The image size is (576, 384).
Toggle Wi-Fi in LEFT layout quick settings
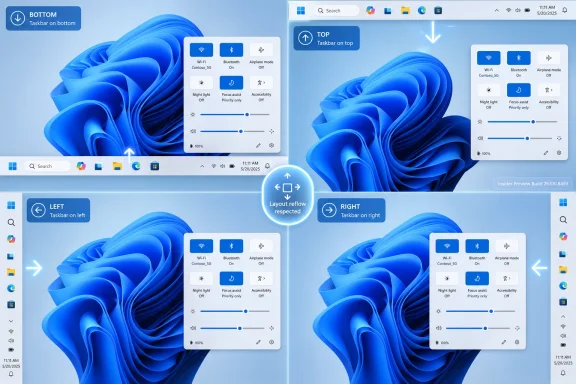pyautogui.click(x=201, y=246)
